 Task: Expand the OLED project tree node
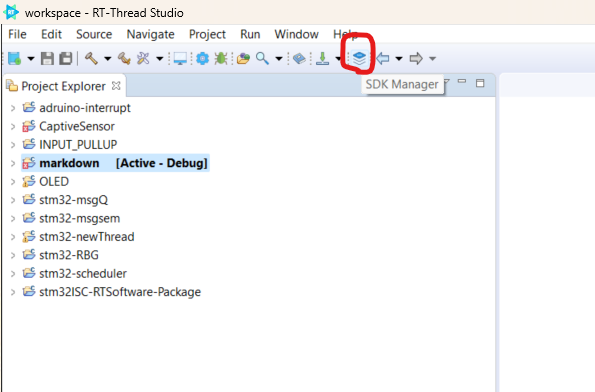click(13, 181)
